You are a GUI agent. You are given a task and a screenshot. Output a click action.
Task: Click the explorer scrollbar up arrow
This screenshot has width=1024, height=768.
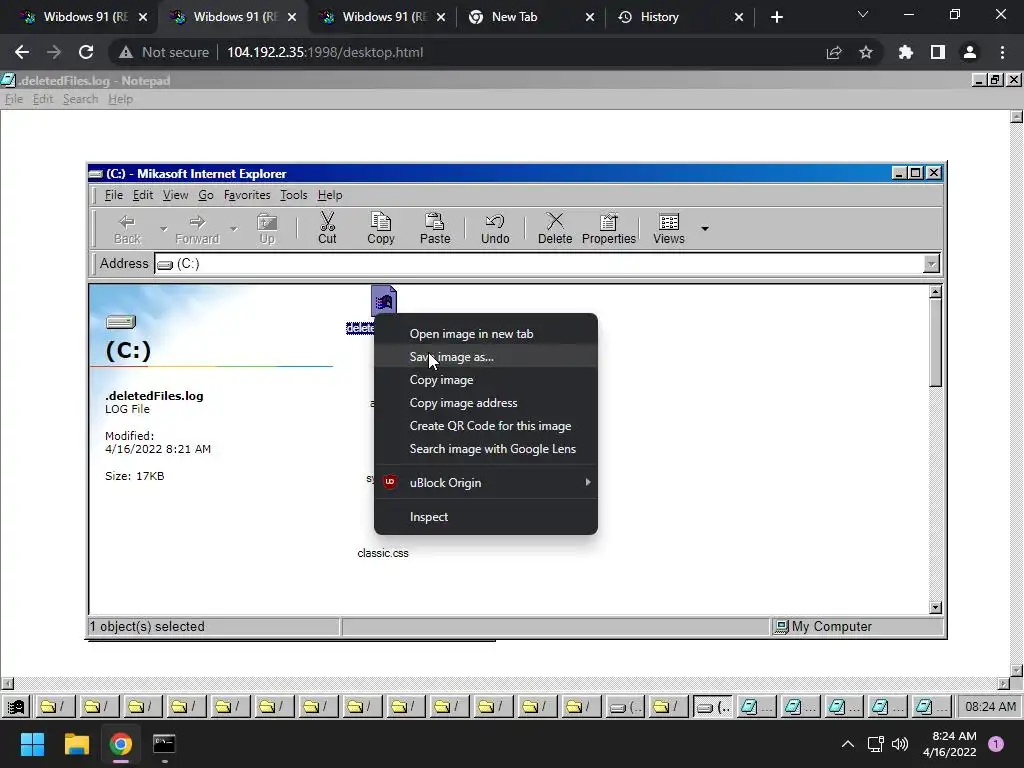pyautogui.click(x=935, y=292)
